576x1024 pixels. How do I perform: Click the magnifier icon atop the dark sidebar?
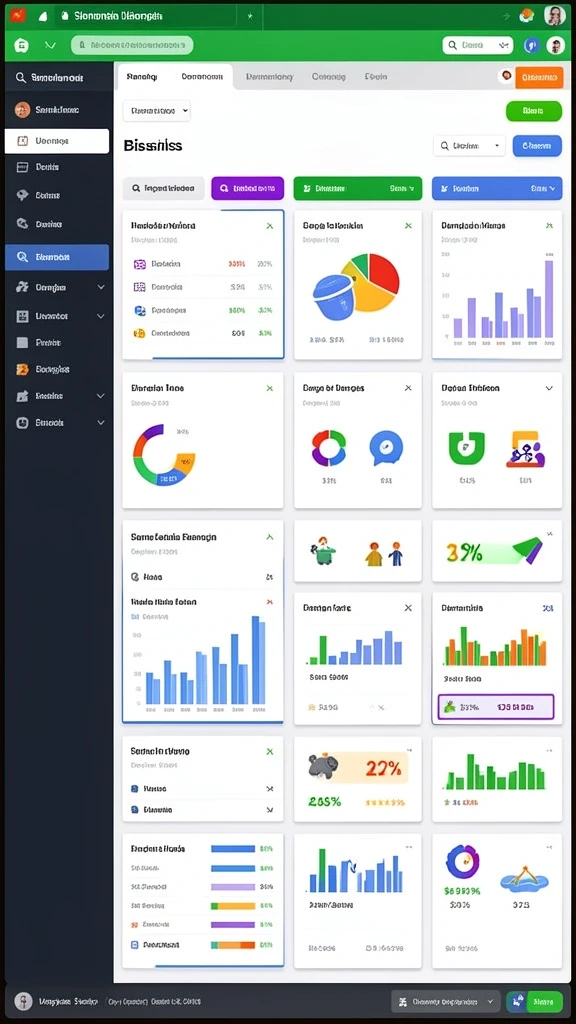21,78
